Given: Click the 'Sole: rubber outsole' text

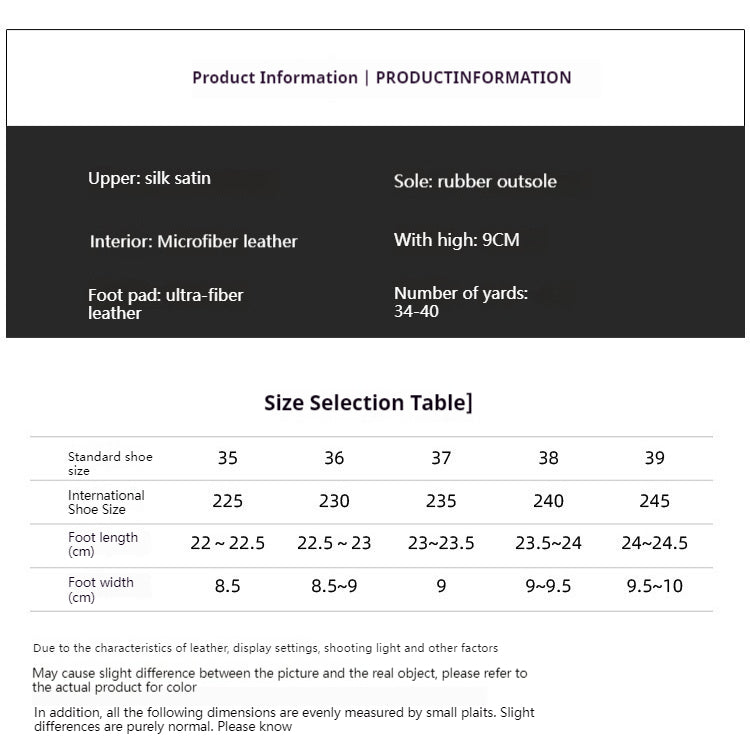Looking at the screenshot, I should click(x=475, y=181).
